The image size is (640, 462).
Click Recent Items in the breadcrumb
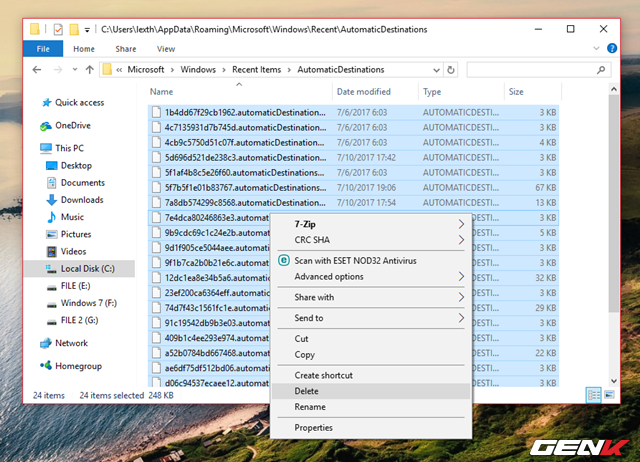[257, 70]
